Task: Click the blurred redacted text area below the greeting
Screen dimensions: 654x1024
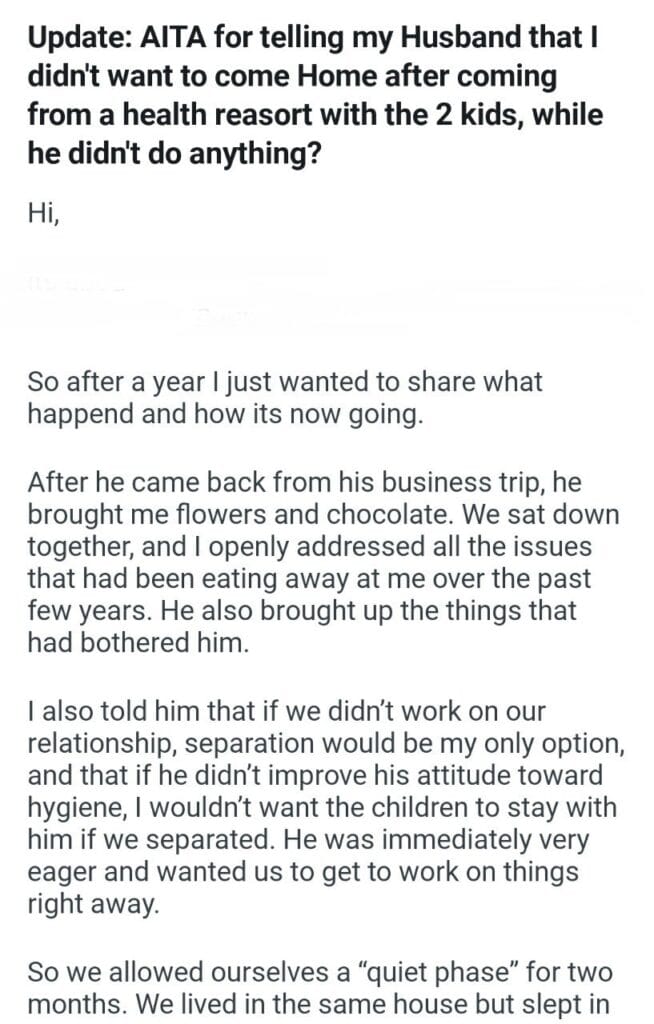Action: coord(320,296)
